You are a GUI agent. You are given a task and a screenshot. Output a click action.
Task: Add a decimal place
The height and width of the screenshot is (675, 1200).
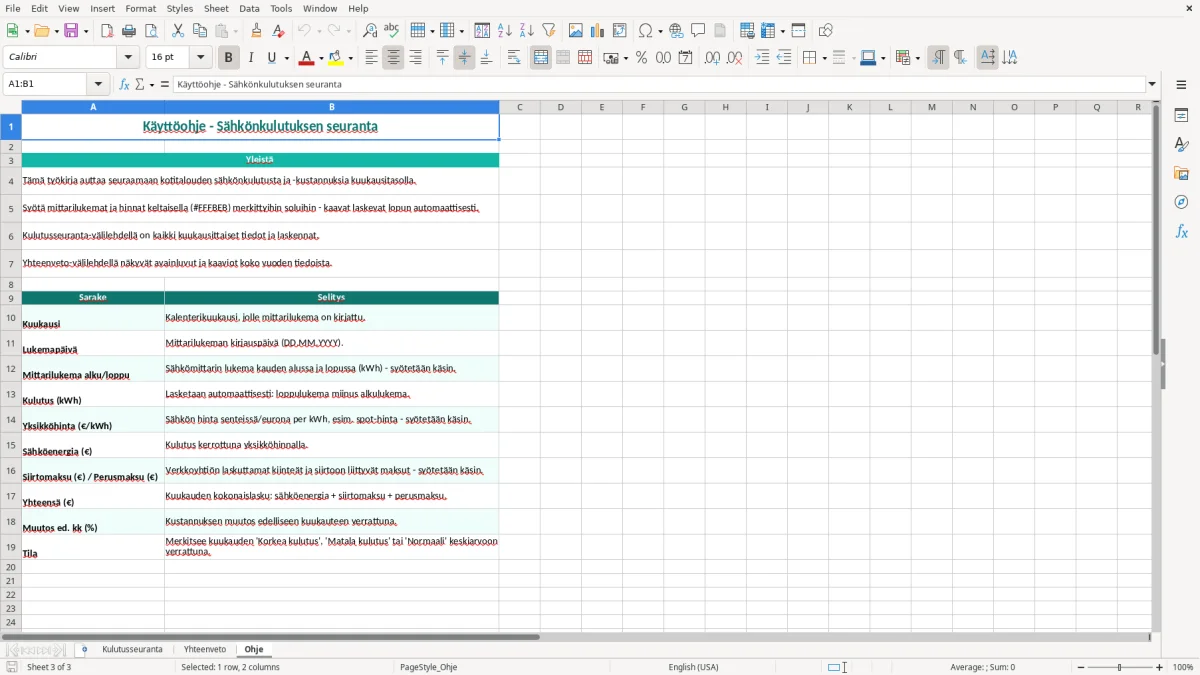pos(712,58)
